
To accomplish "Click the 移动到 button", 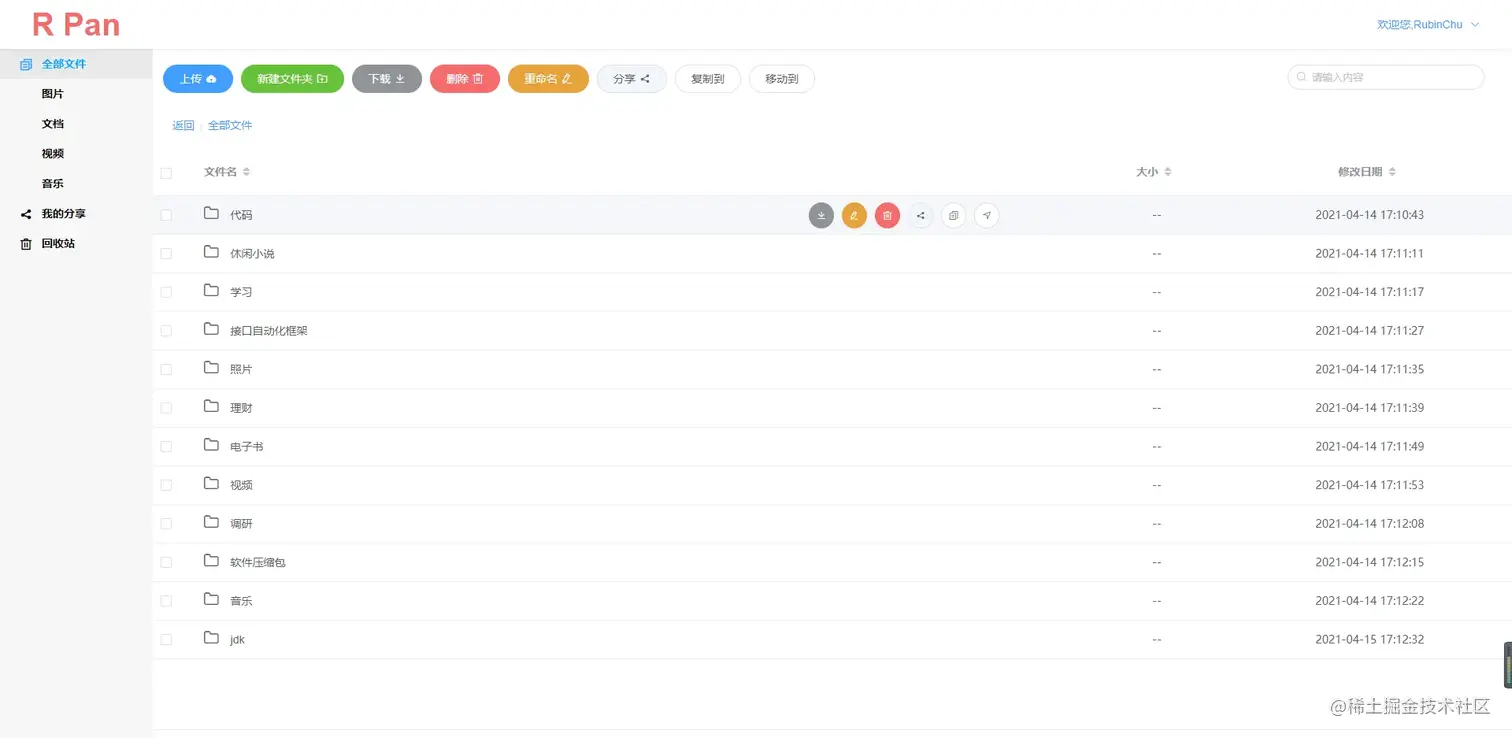I will click(782, 79).
